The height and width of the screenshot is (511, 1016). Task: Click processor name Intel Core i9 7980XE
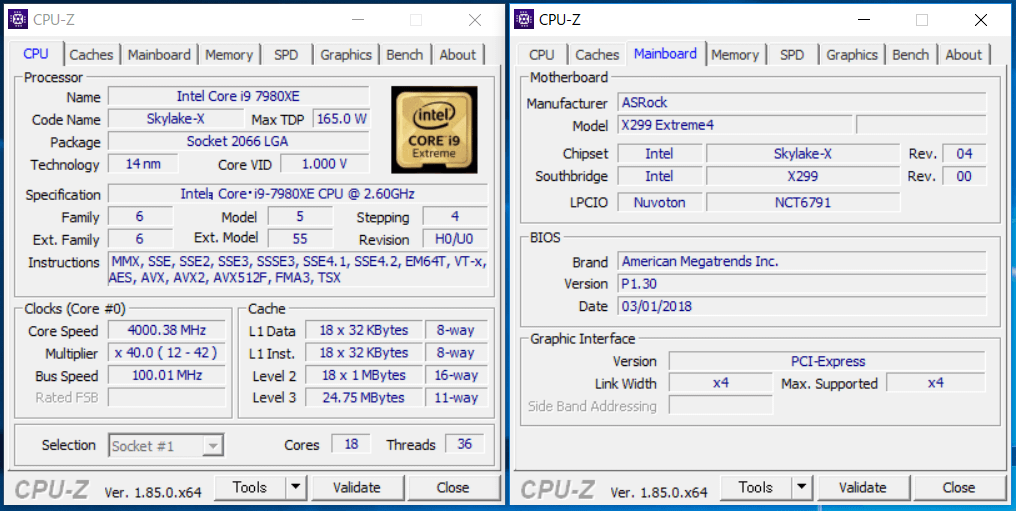click(238, 97)
